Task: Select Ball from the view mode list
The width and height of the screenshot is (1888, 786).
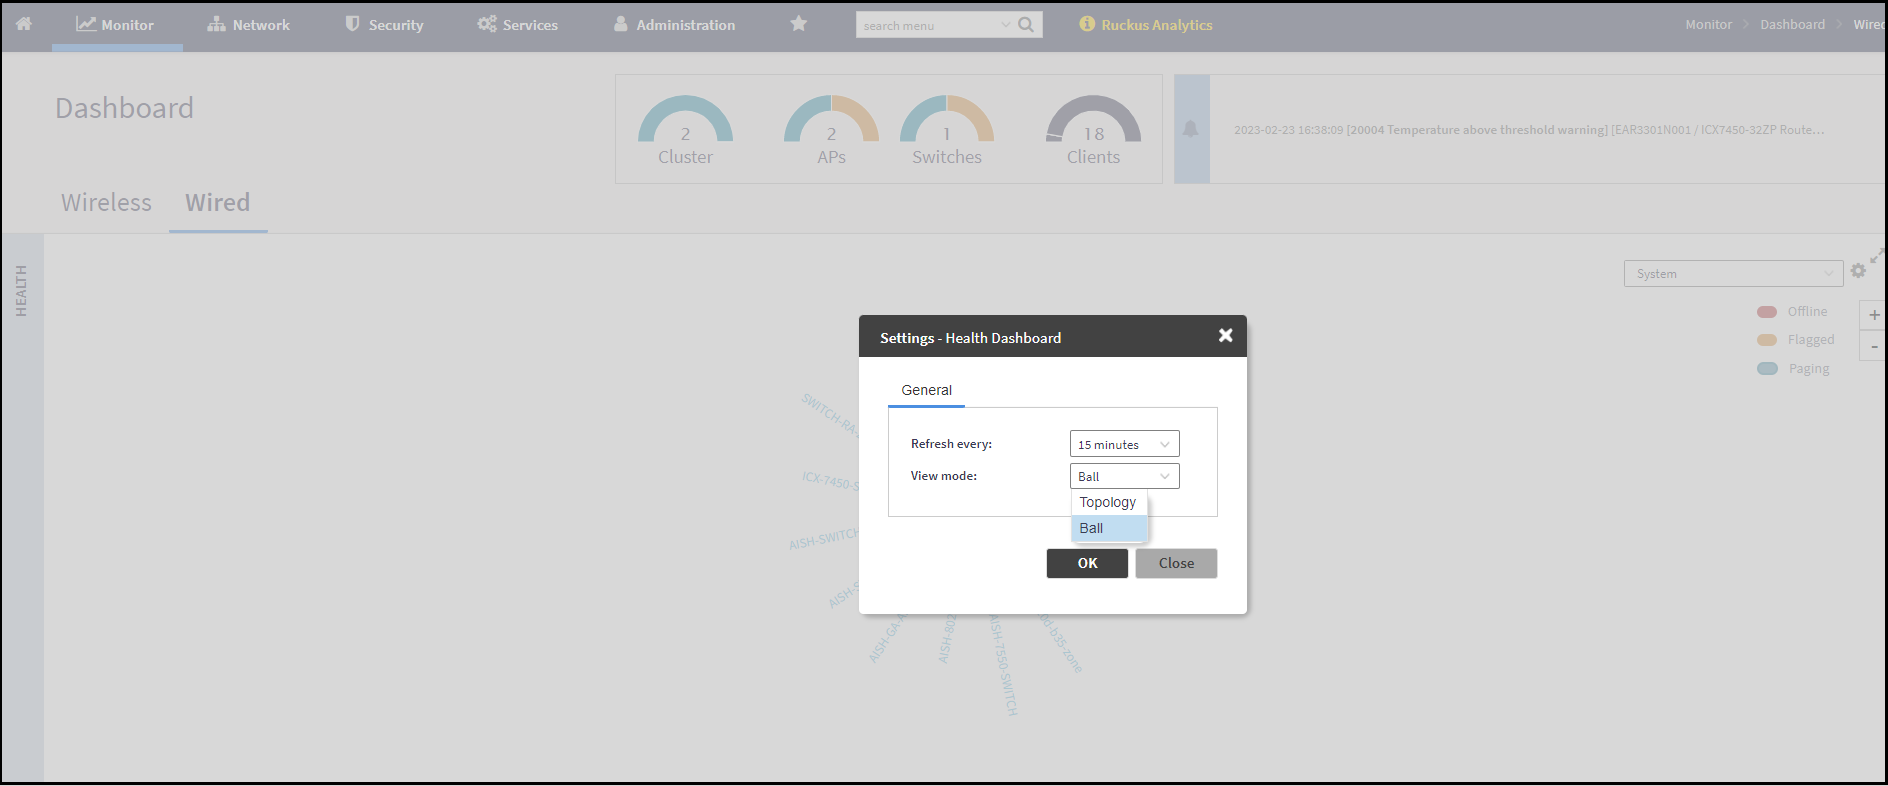Action: (1109, 528)
